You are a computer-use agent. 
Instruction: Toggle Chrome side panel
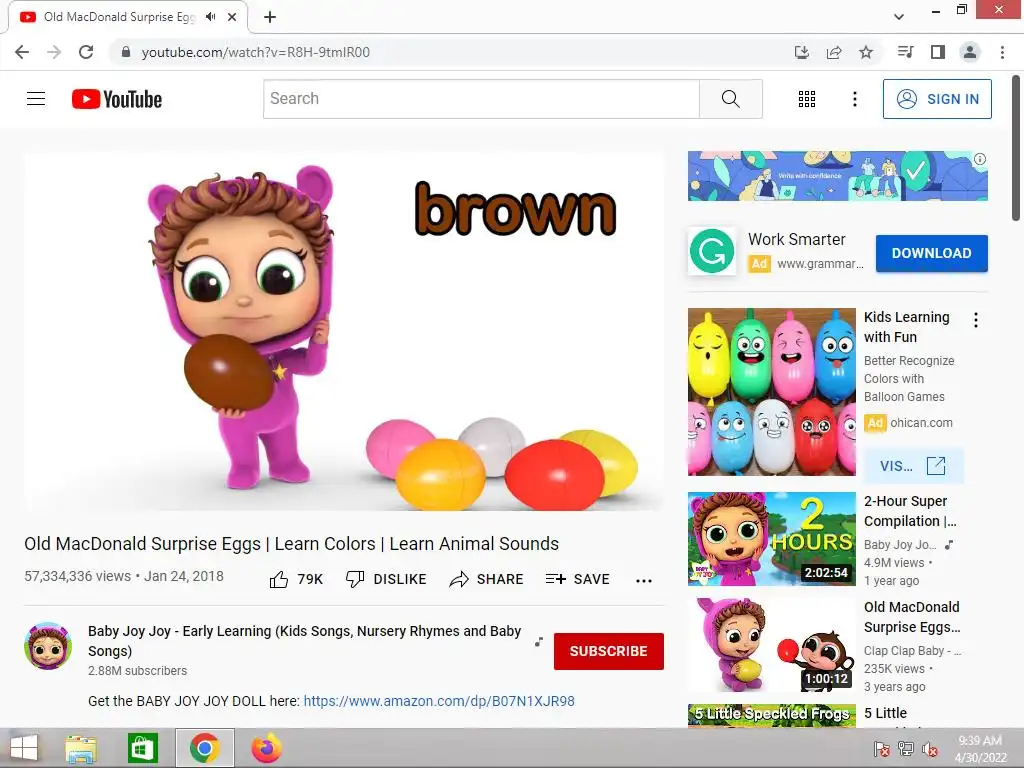(x=938, y=52)
